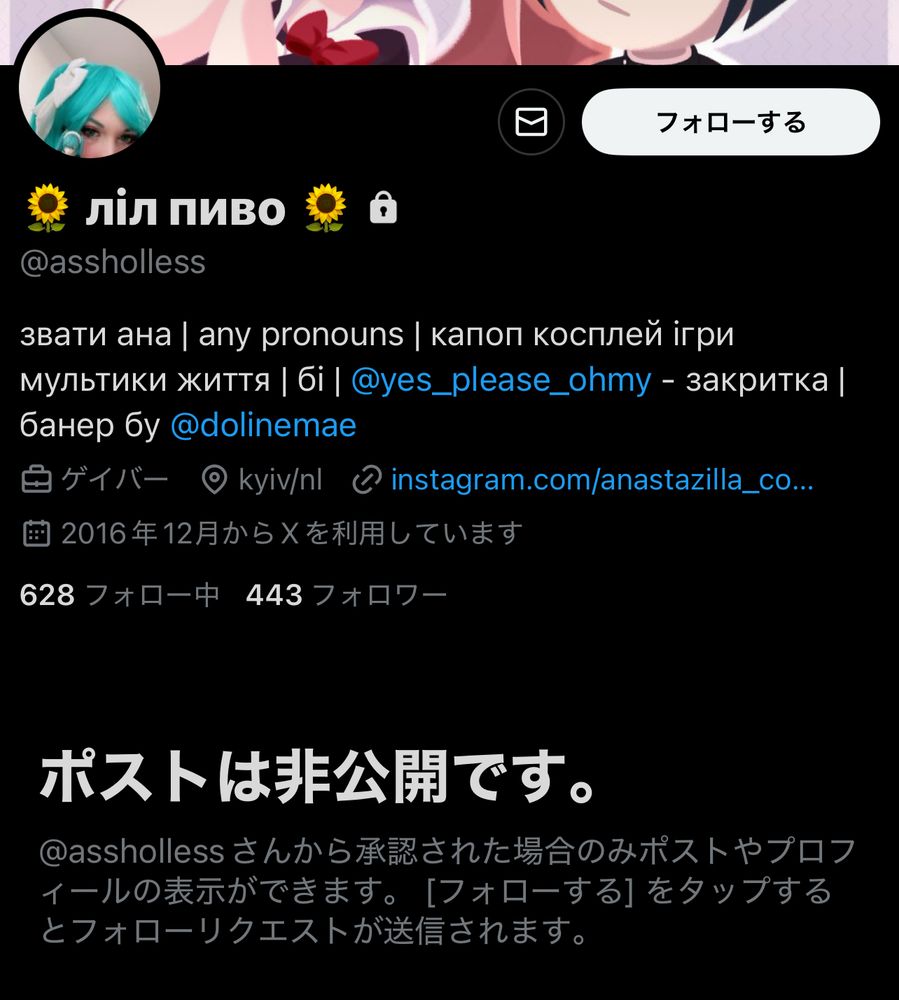Viewport: 899px width, 1000px height.
Task: Tap the calendar icon beside join date
Action: click(36, 533)
